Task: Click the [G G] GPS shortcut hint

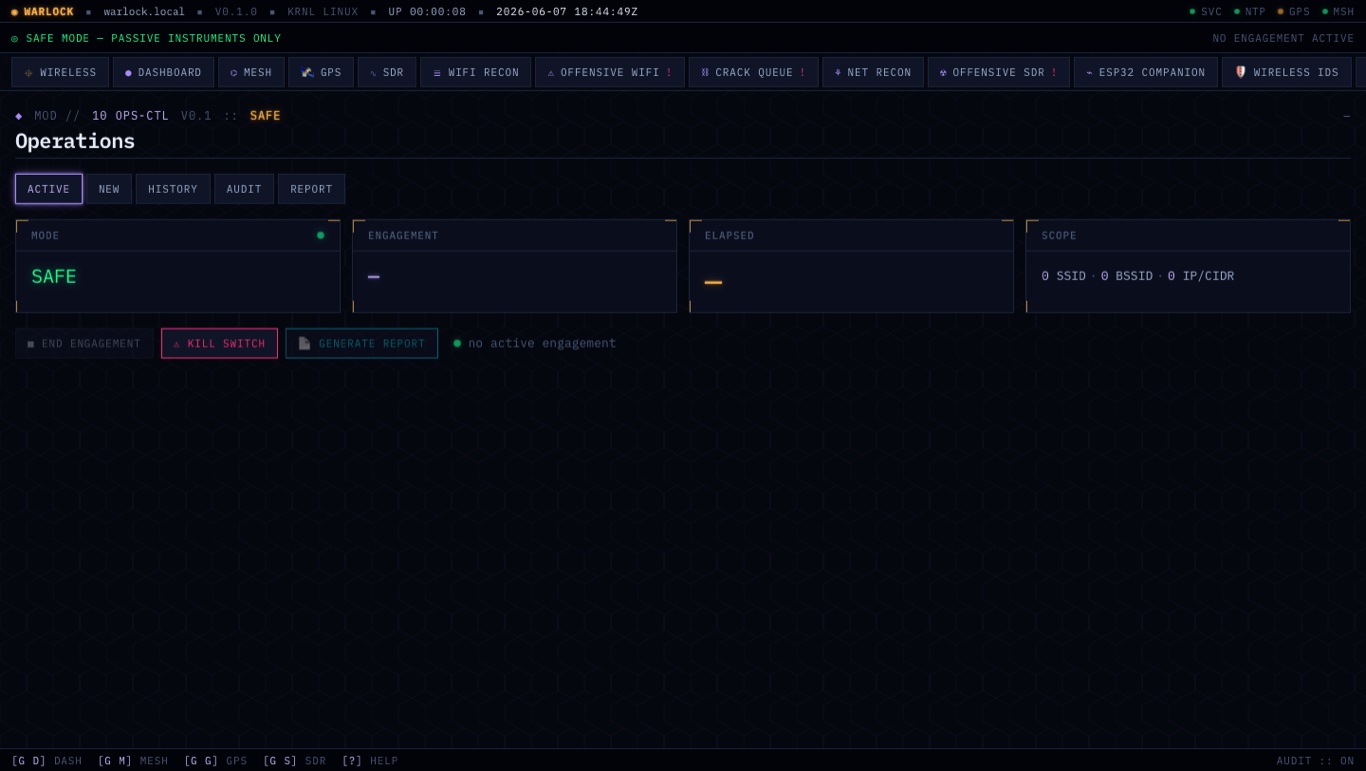Action: point(216,761)
